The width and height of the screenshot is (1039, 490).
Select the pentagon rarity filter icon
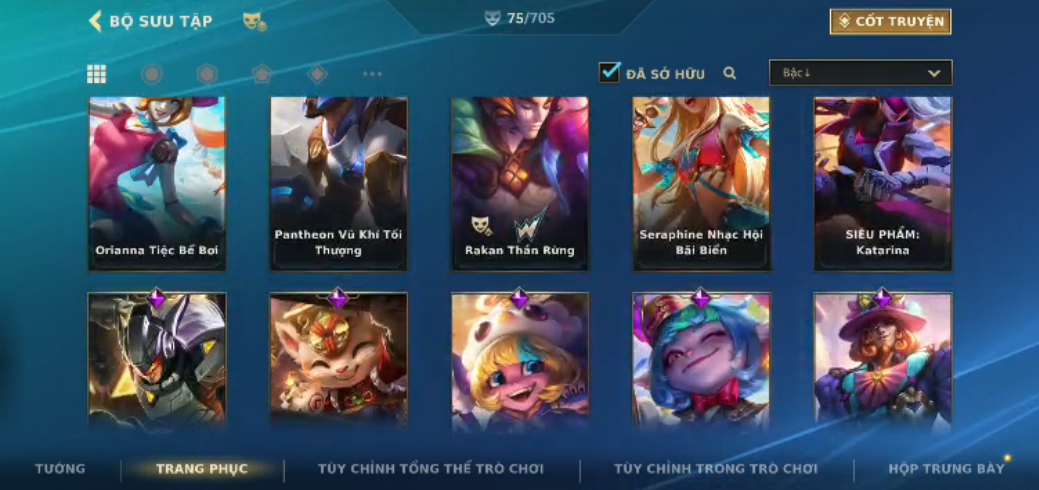tap(262, 74)
